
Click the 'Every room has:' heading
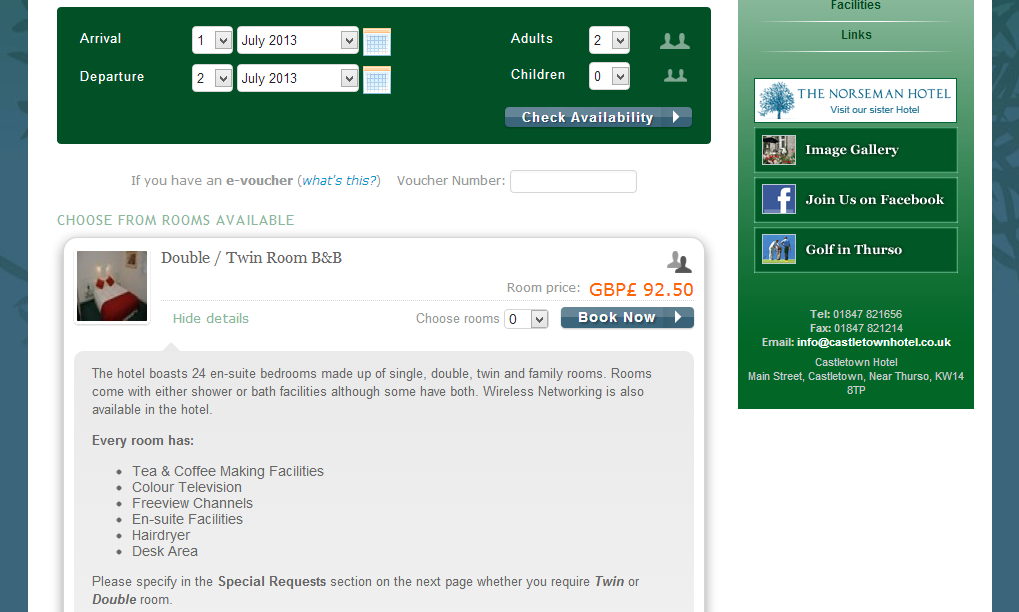[x=143, y=440]
